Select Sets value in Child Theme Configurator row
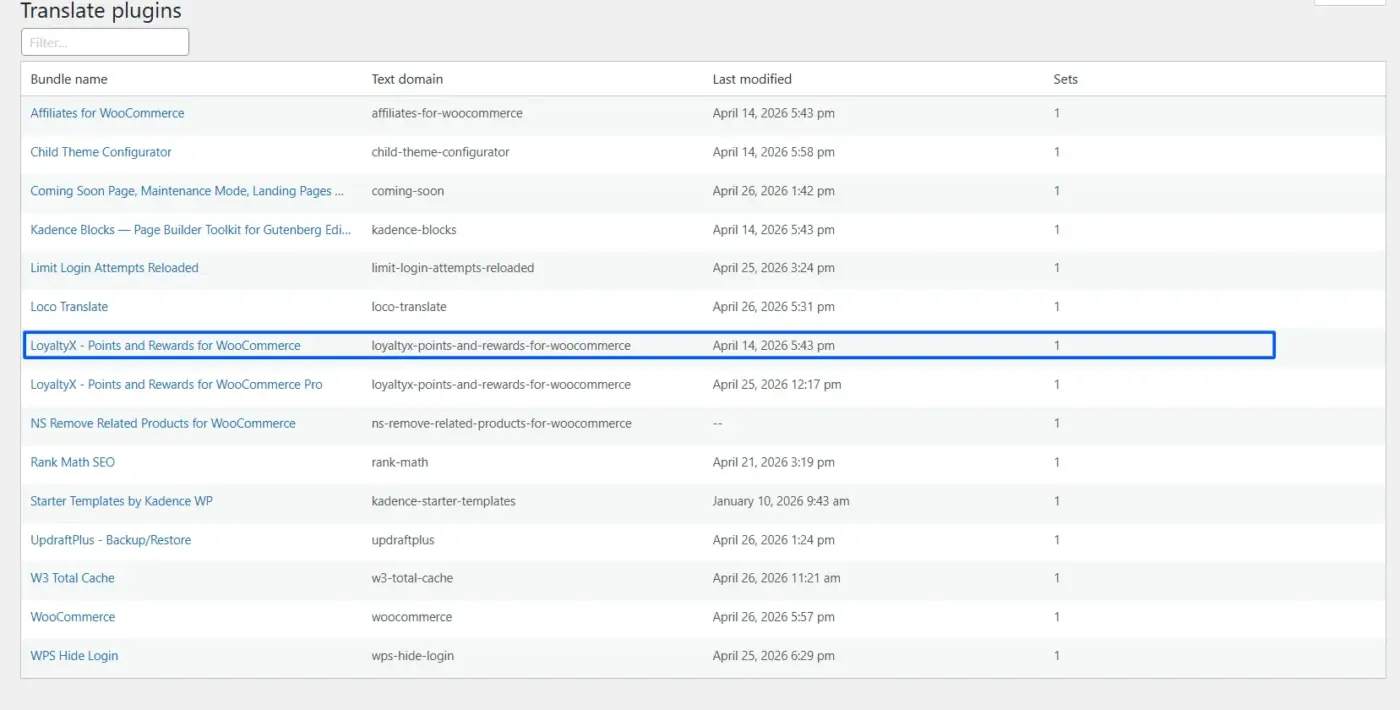This screenshot has width=1400, height=710. point(1057,152)
